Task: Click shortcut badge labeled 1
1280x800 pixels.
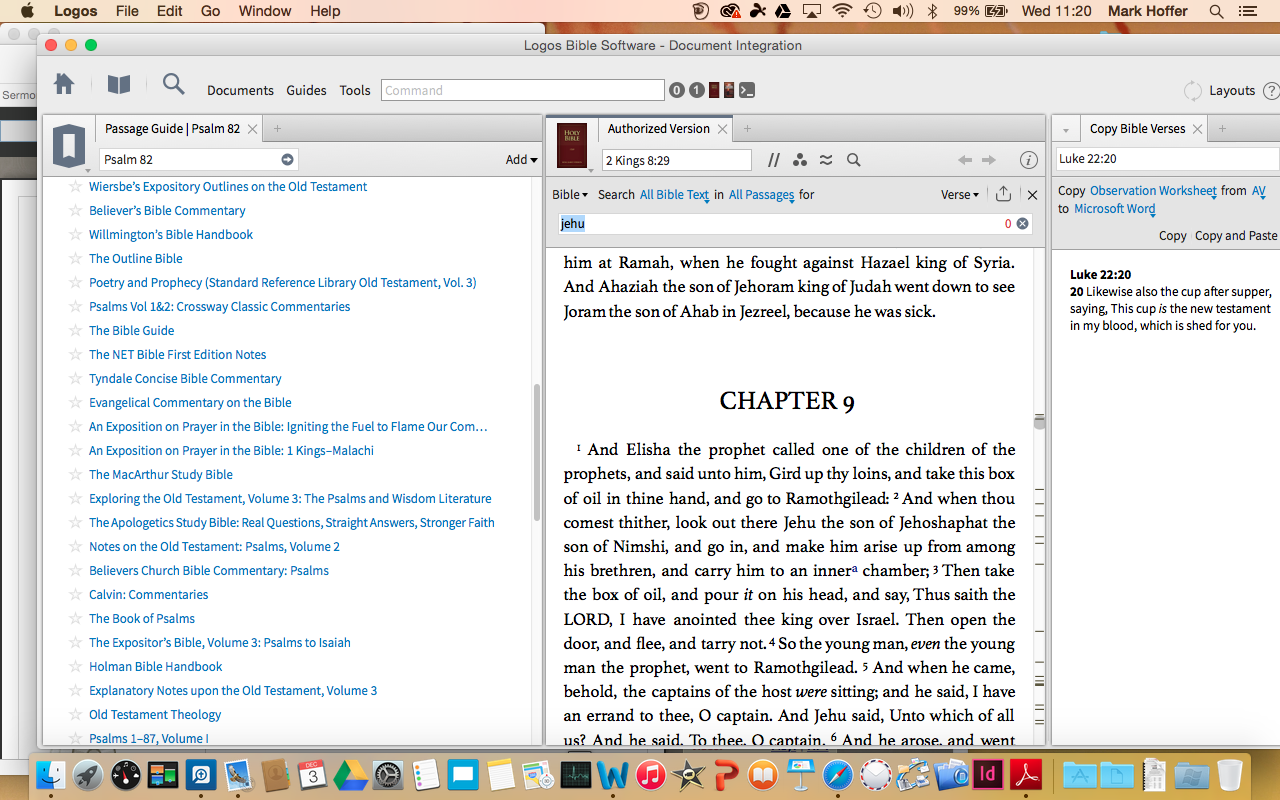Action: click(x=696, y=90)
